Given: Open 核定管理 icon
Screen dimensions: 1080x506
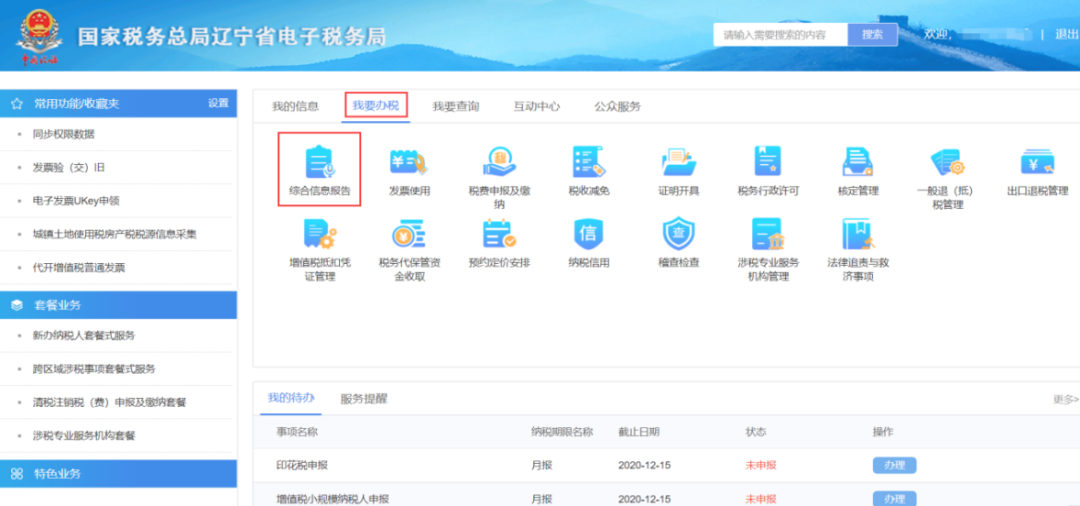Looking at the screenshot, I should pyautogui.click(x=858, y=162).
